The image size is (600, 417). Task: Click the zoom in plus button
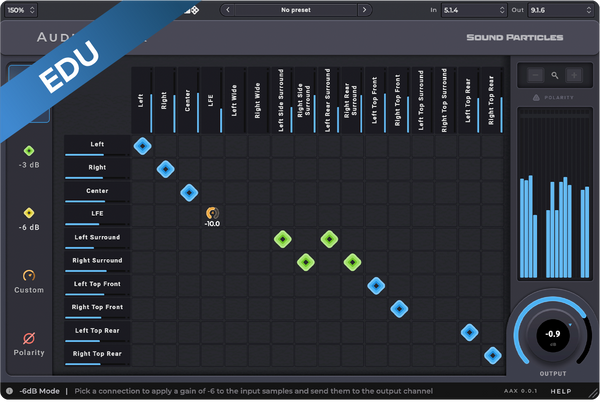(x=574, y=75)
